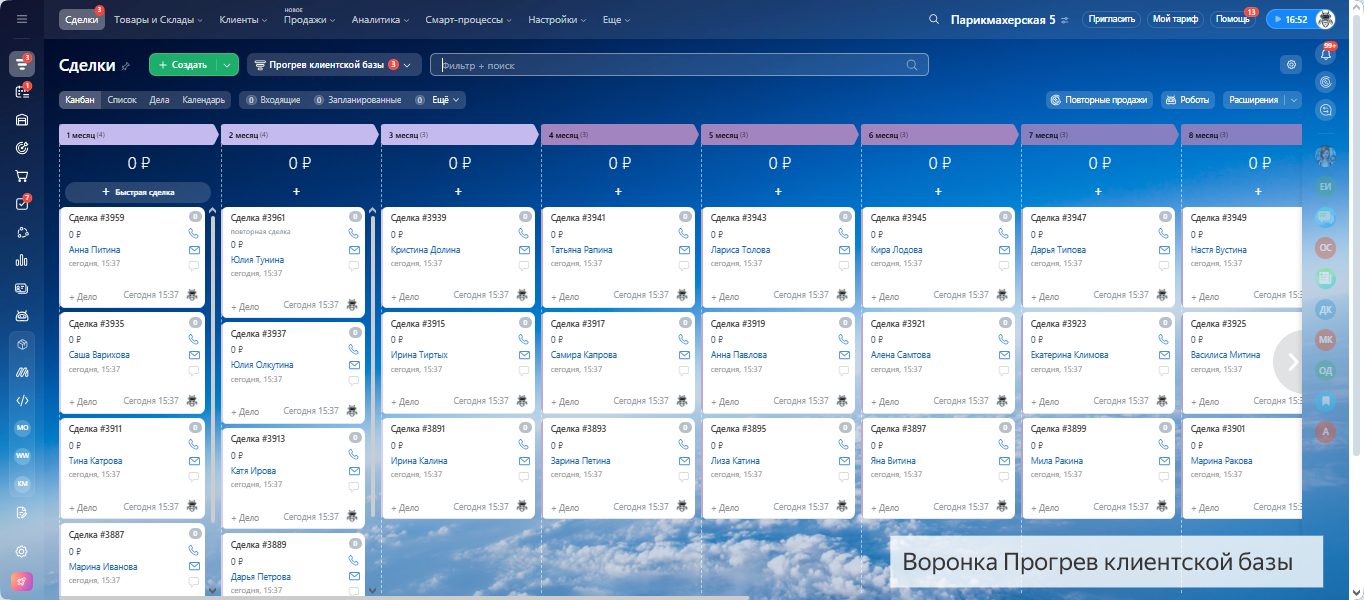Add Дело on Сделка #3939 card
Screen dimensions: 1364x600
405,297
